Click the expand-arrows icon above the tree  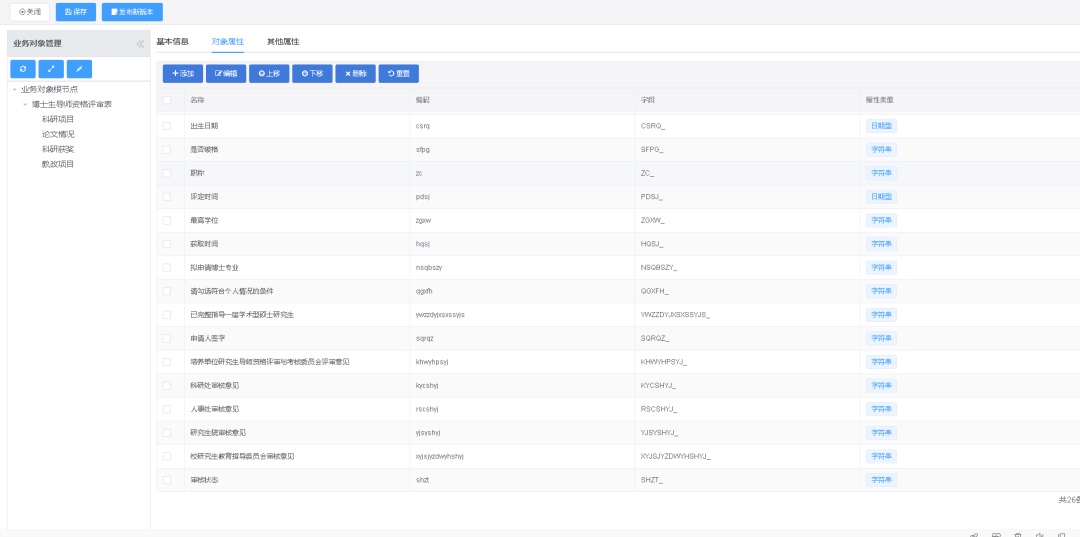pos(51,69)
